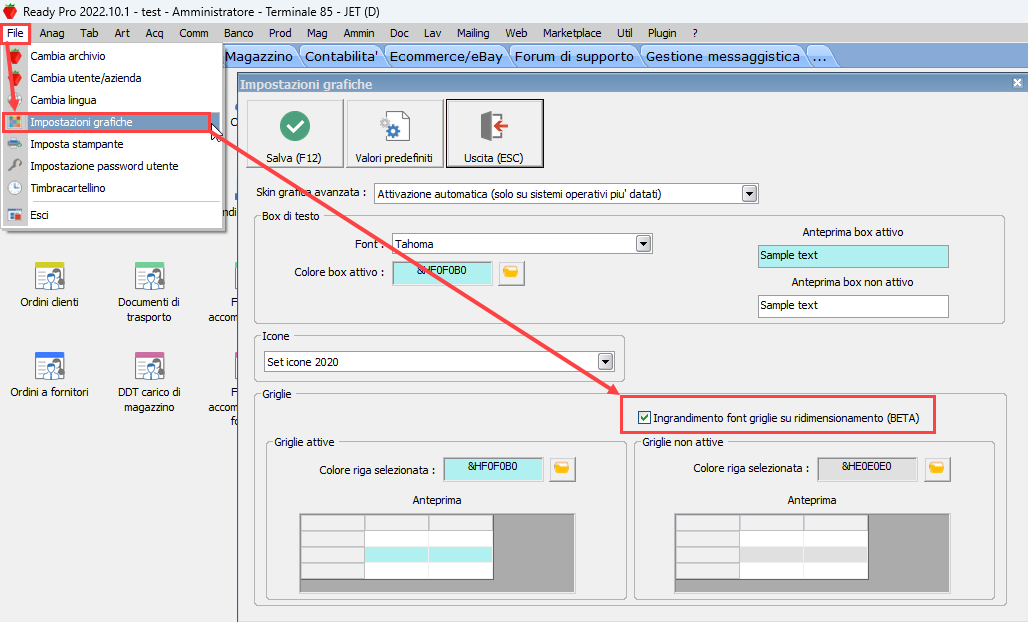The height and width of the screenshot is (622, 1028).
Task: Switch to the Forum di supporto tab
Action: tap(574, 56)
